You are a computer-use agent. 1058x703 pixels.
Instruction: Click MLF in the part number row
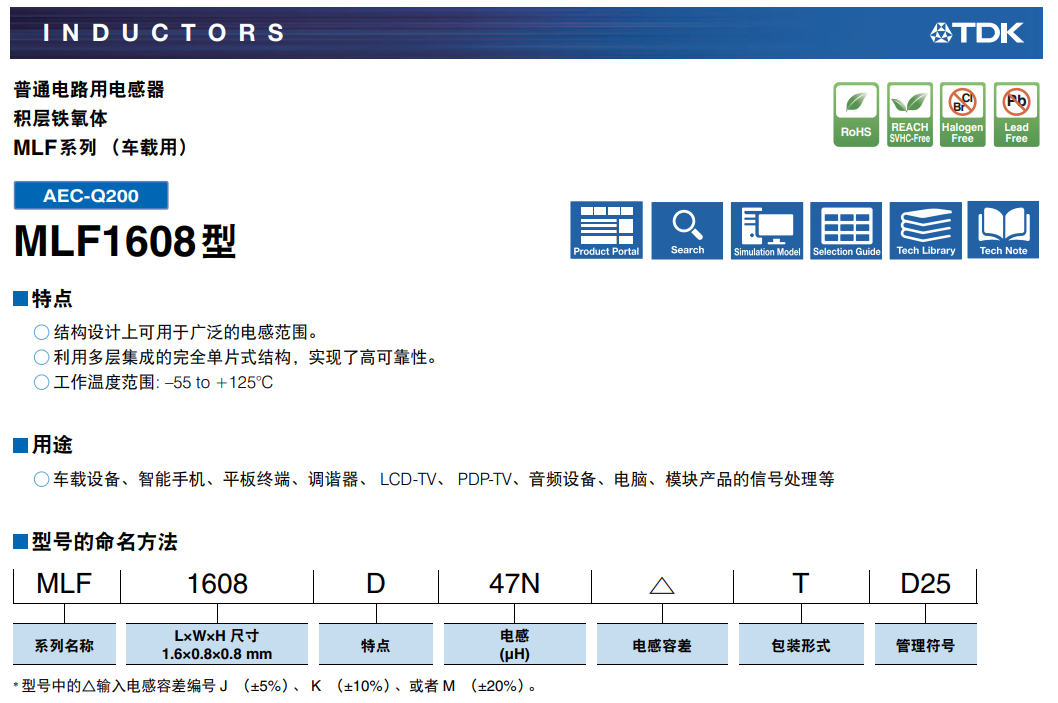(x=64, y=584)
